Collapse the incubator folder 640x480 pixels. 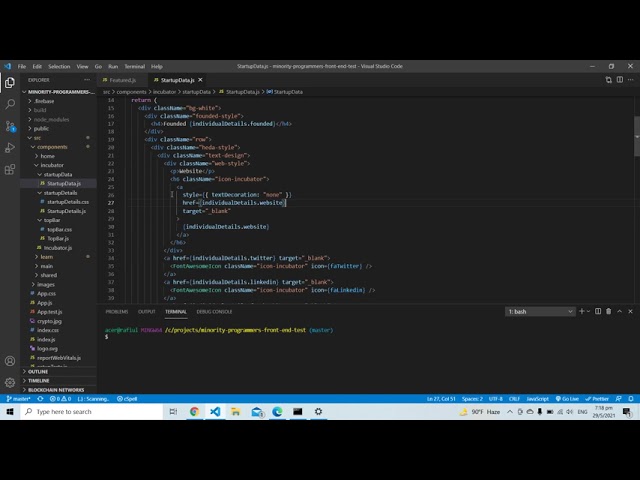tap(52, 165)
